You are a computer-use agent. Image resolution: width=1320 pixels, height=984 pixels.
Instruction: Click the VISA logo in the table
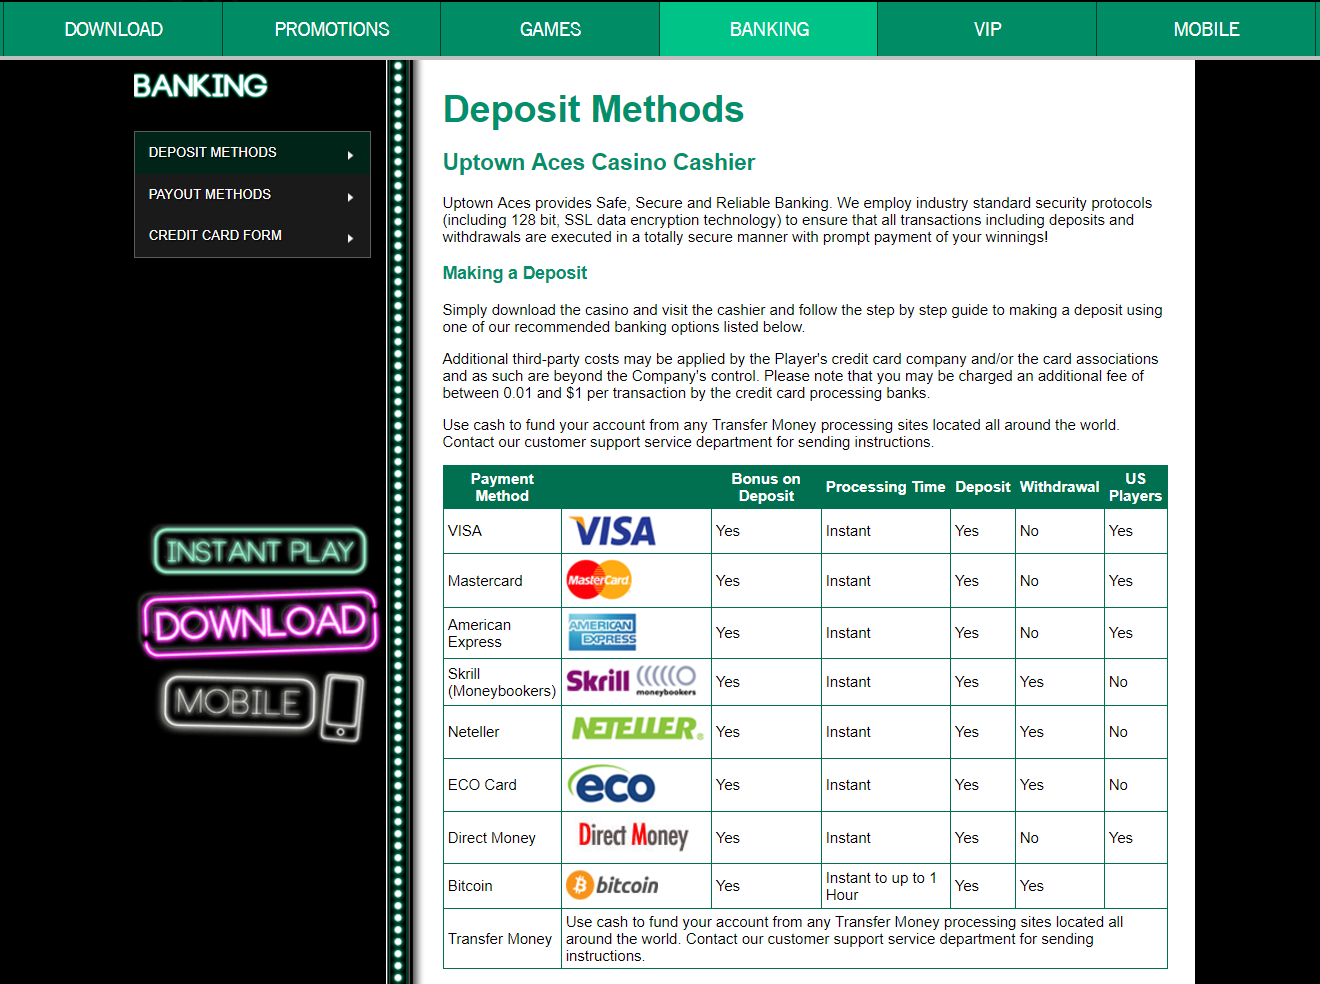[612, 531]
